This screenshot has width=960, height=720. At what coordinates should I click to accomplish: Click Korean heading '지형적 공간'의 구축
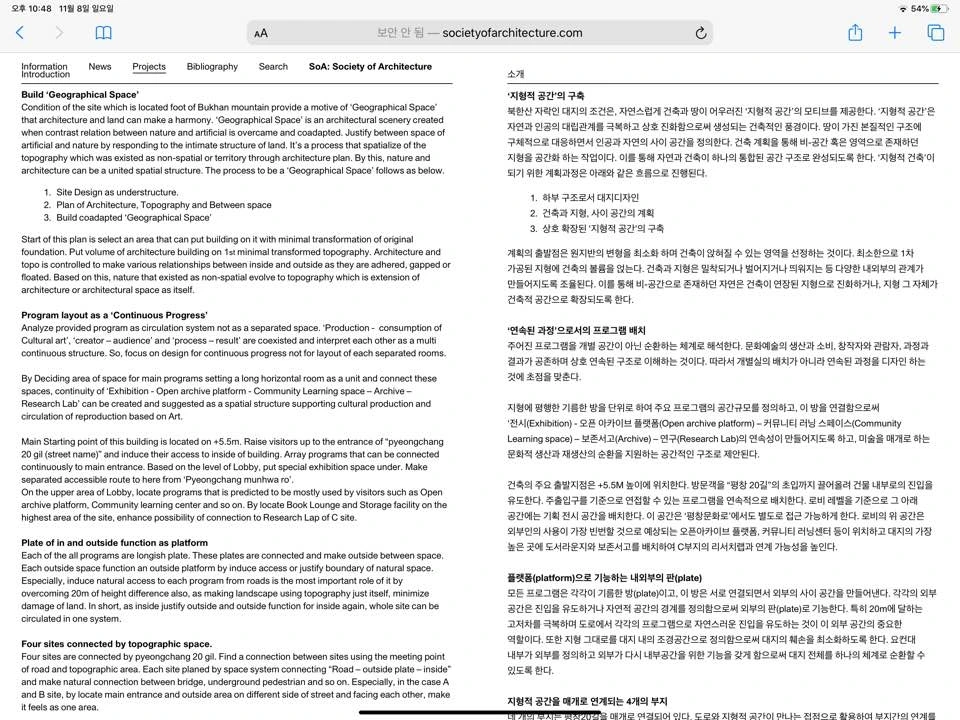tap(546, 96)
